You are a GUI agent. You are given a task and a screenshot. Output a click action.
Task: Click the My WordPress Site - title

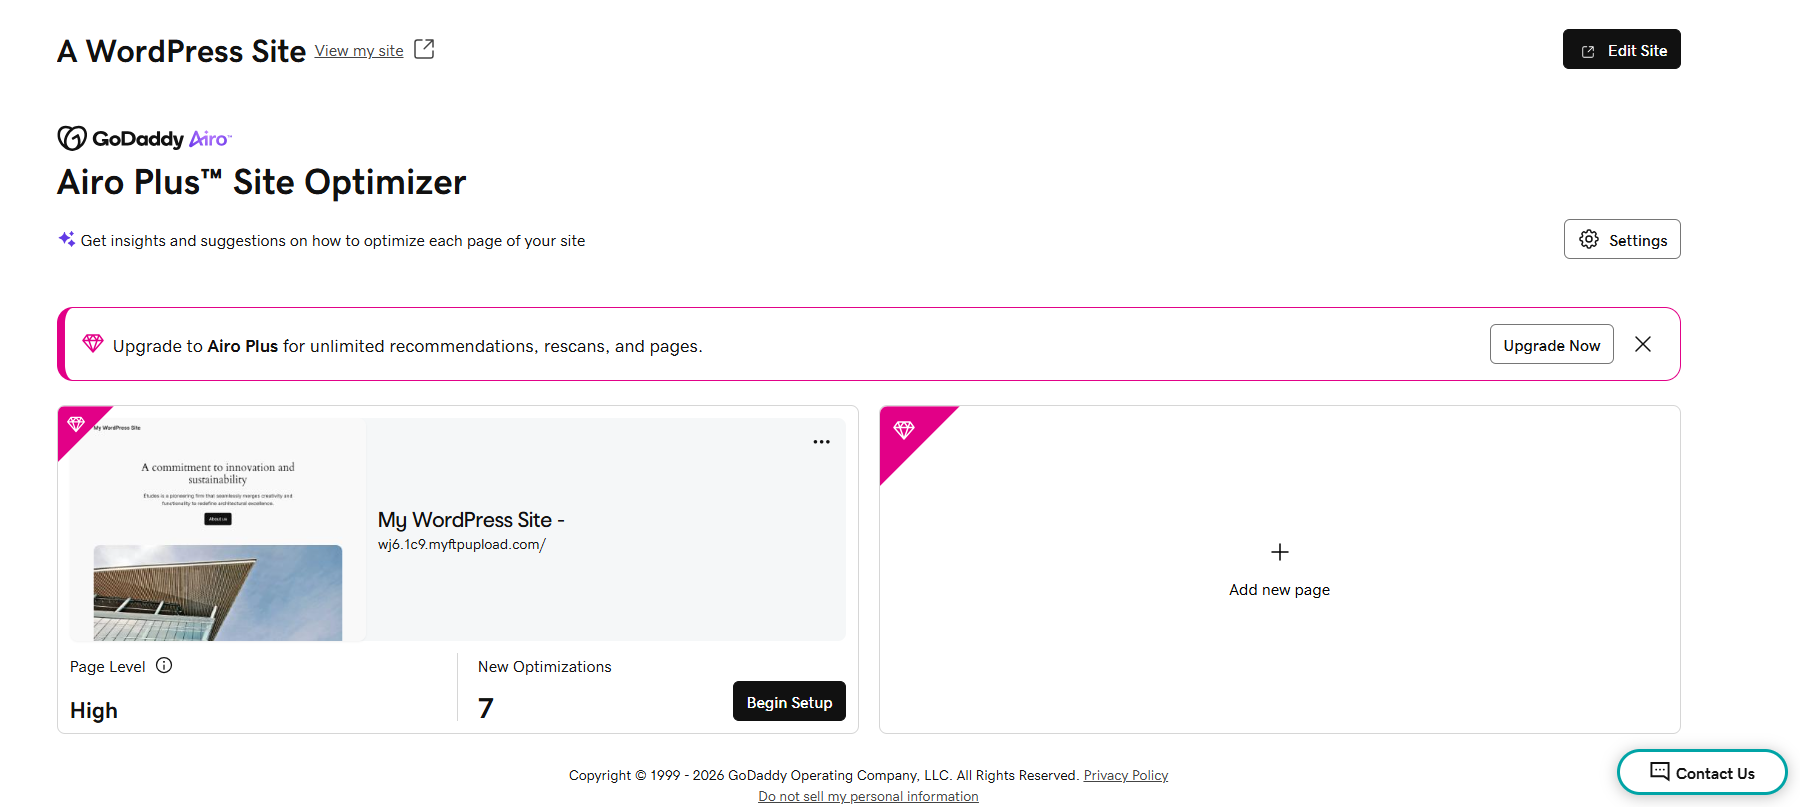coord(471,520)
